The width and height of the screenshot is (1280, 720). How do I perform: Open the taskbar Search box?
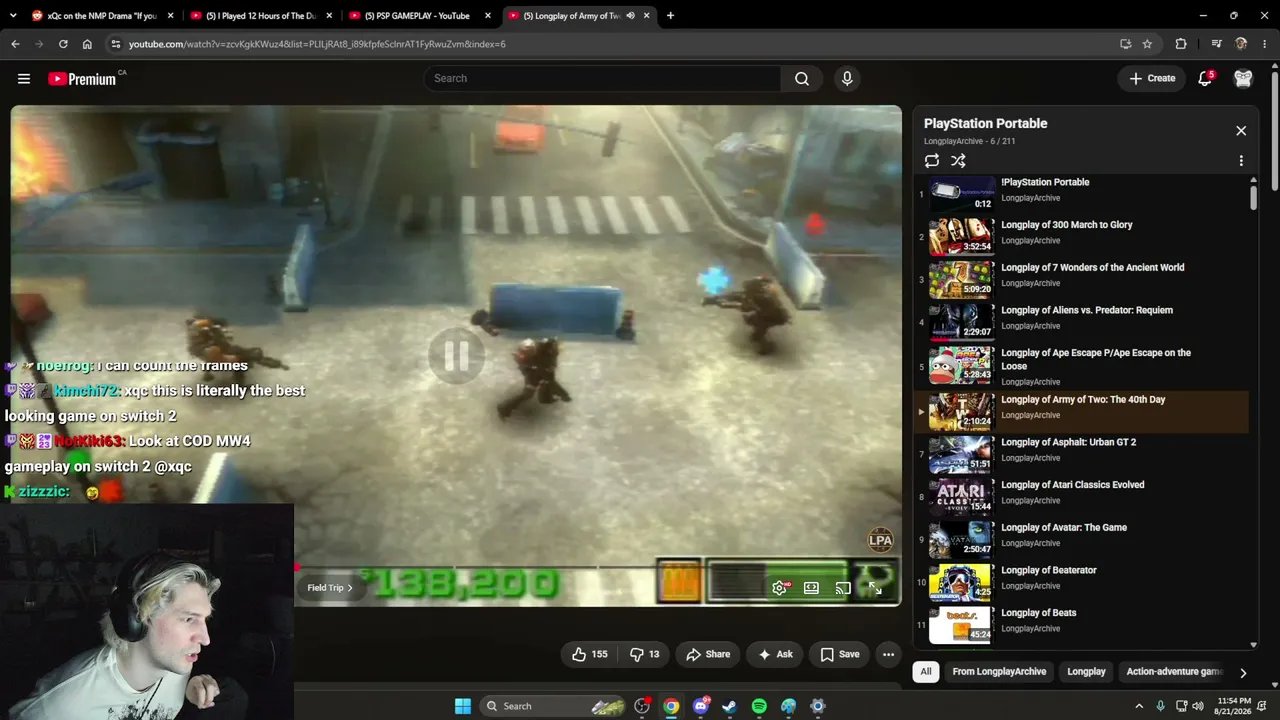tap(551, 706)
